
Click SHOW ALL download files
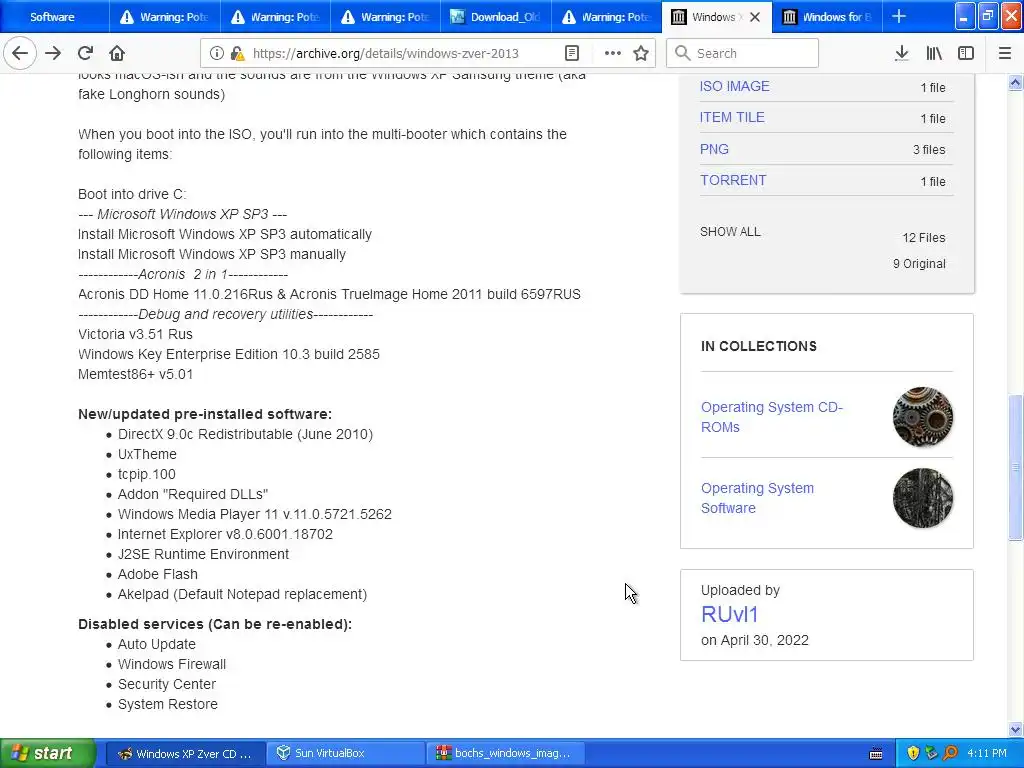pyautogui.click(x=730, y=232)
